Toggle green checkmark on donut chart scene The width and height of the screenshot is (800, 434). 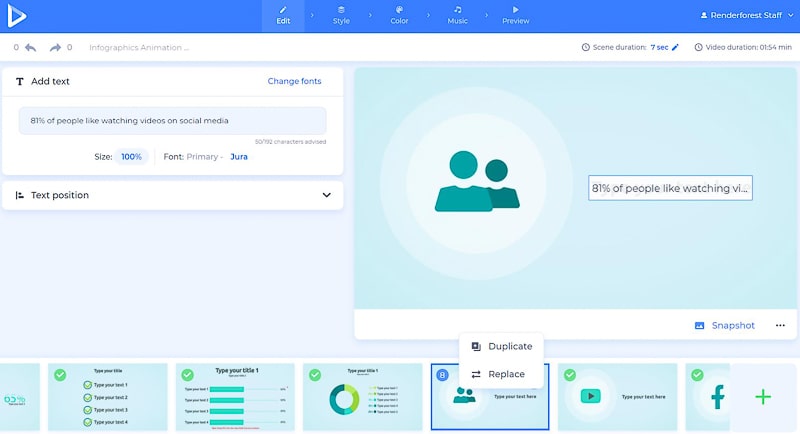coord(315,374)
